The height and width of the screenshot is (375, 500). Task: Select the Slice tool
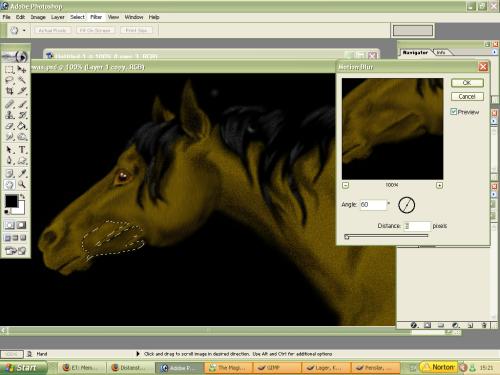22,91
